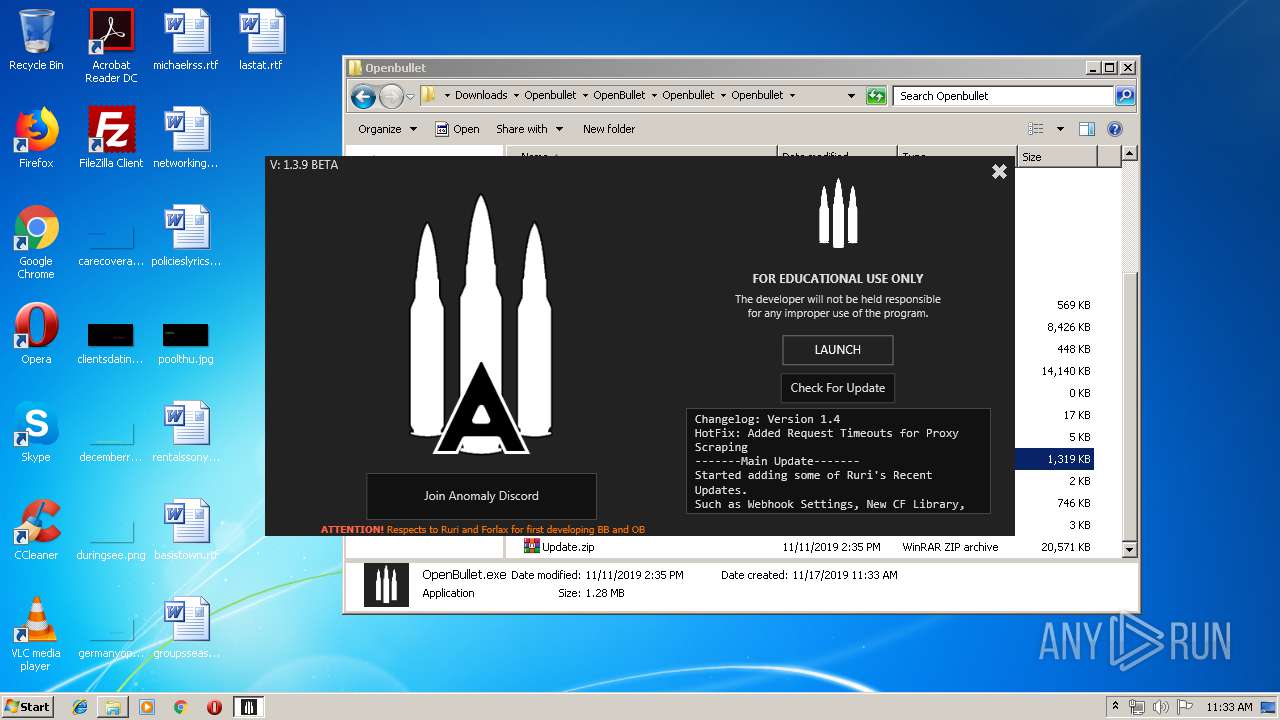Open Explorer help icon
Viewport: 1280px width, 720px height.
(1115, 129)
